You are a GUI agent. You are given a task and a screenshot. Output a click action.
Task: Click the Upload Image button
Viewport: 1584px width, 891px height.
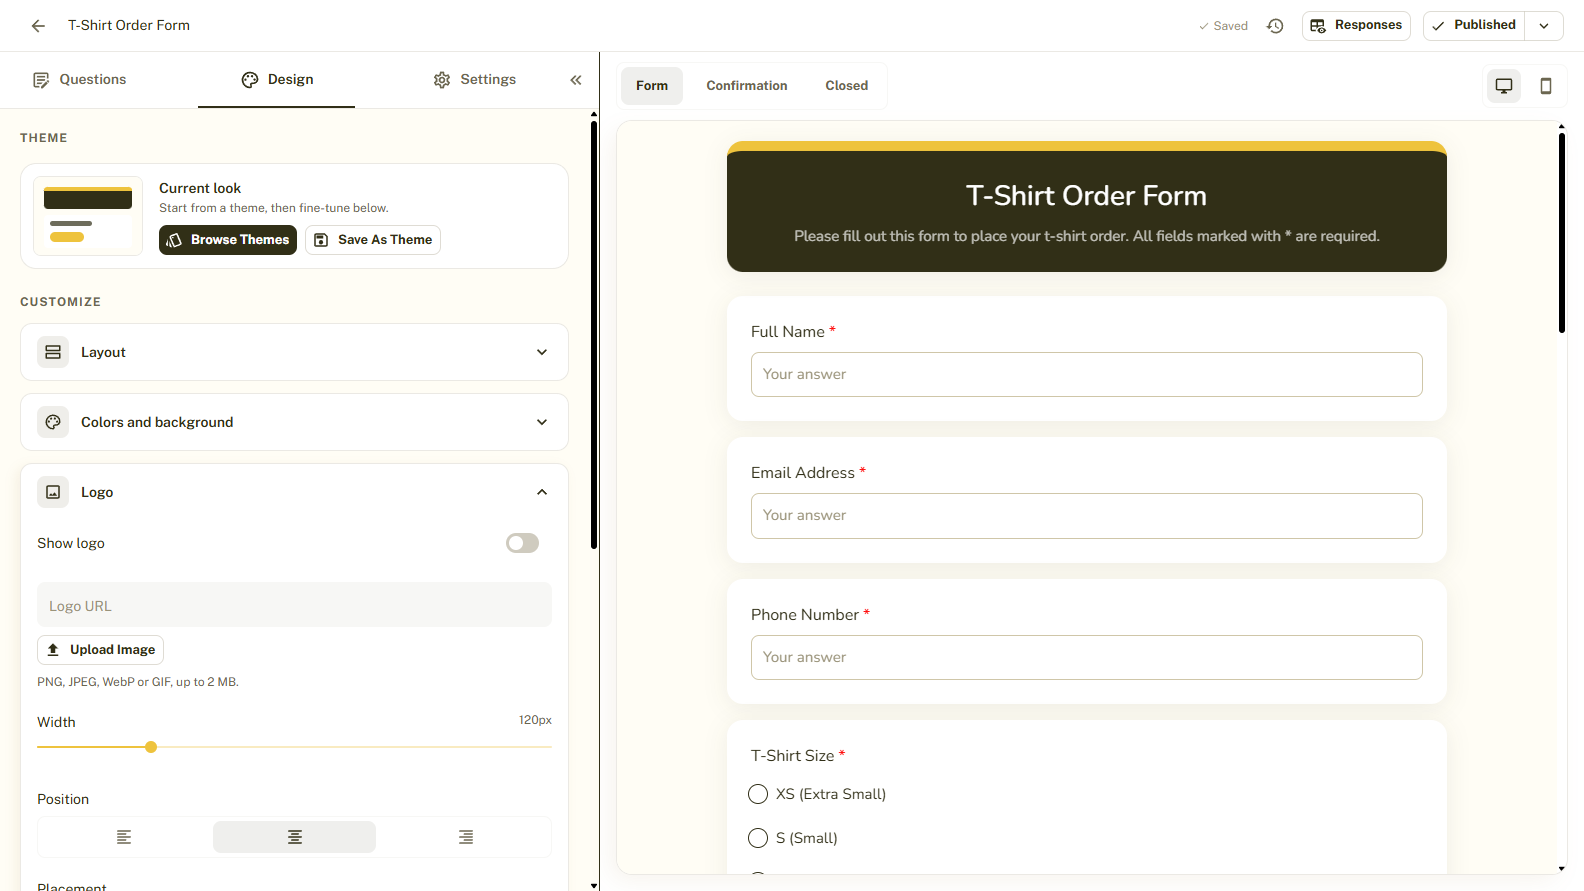pos(100,650)
